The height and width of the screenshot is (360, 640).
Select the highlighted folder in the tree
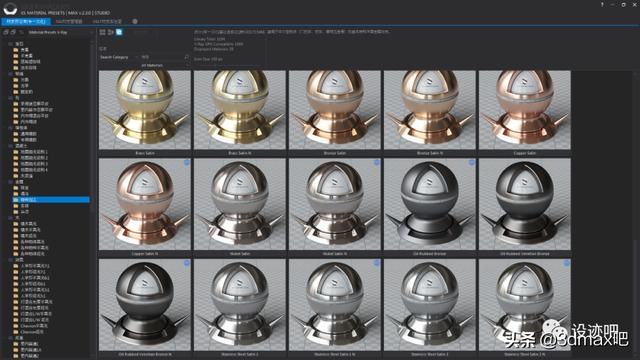coord(51,200)
